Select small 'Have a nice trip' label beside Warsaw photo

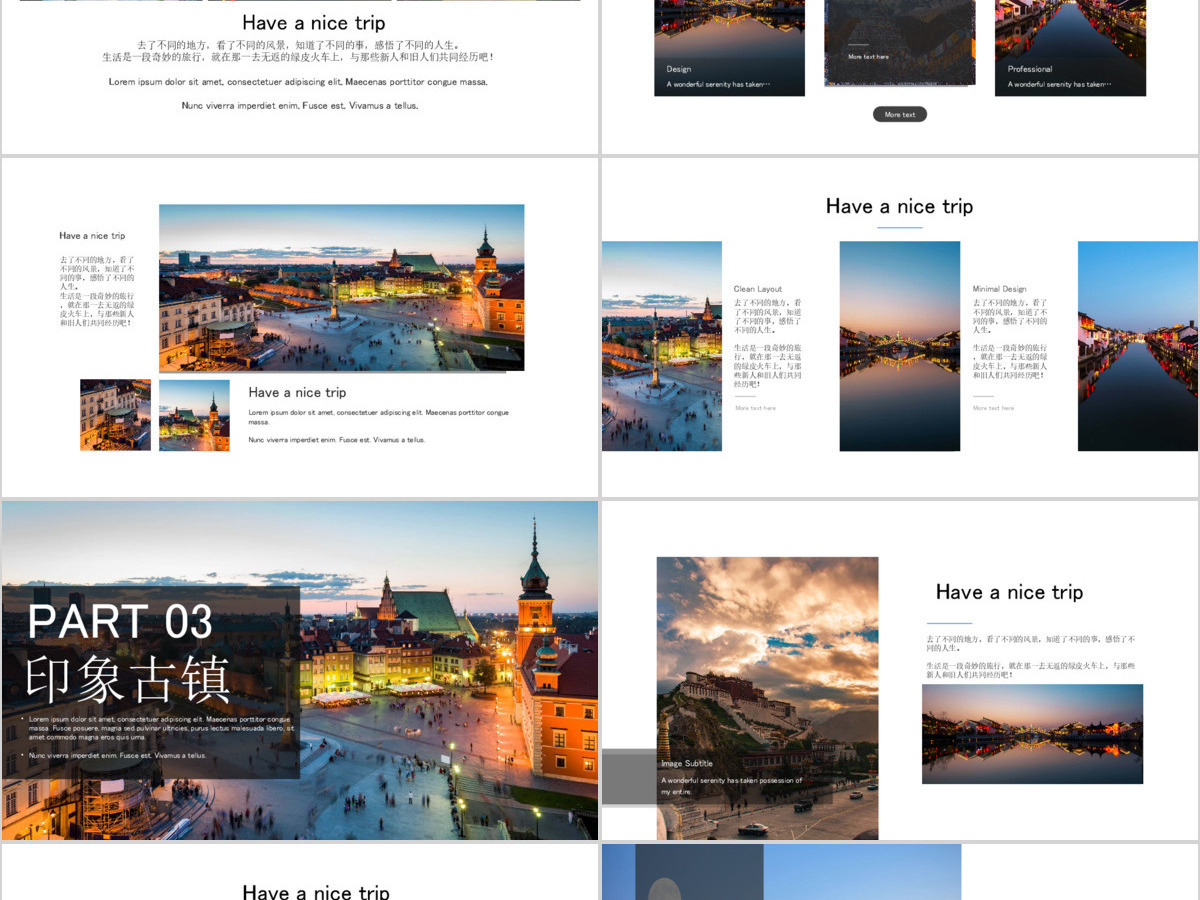coord(92,236)
